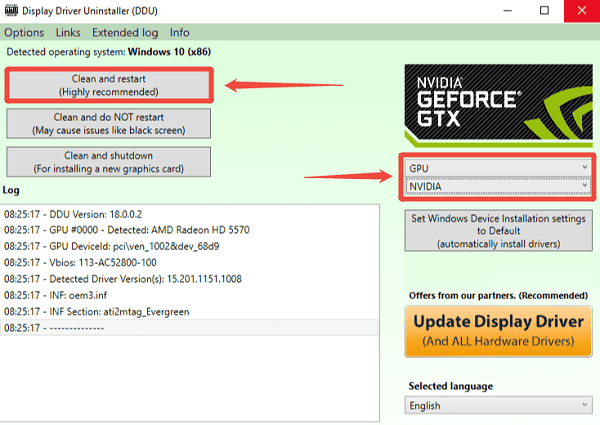
Task: Expand the GPU device type dropdown
Action: click(x=496, y=167)
